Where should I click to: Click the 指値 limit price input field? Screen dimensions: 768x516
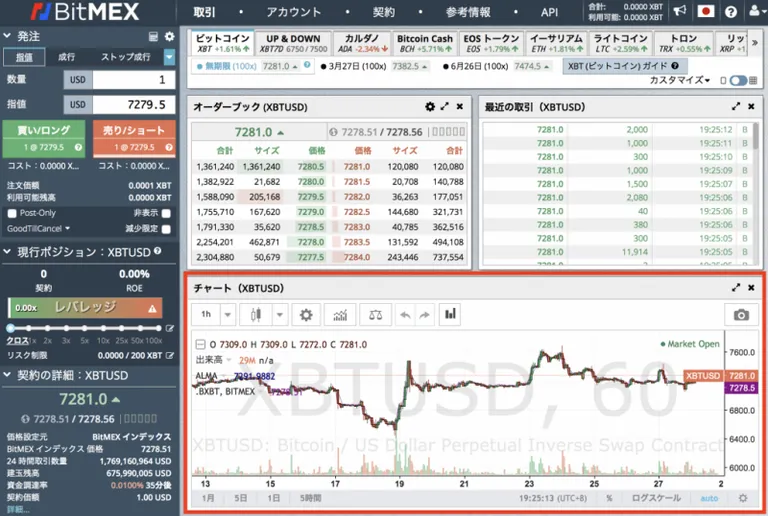134,105
